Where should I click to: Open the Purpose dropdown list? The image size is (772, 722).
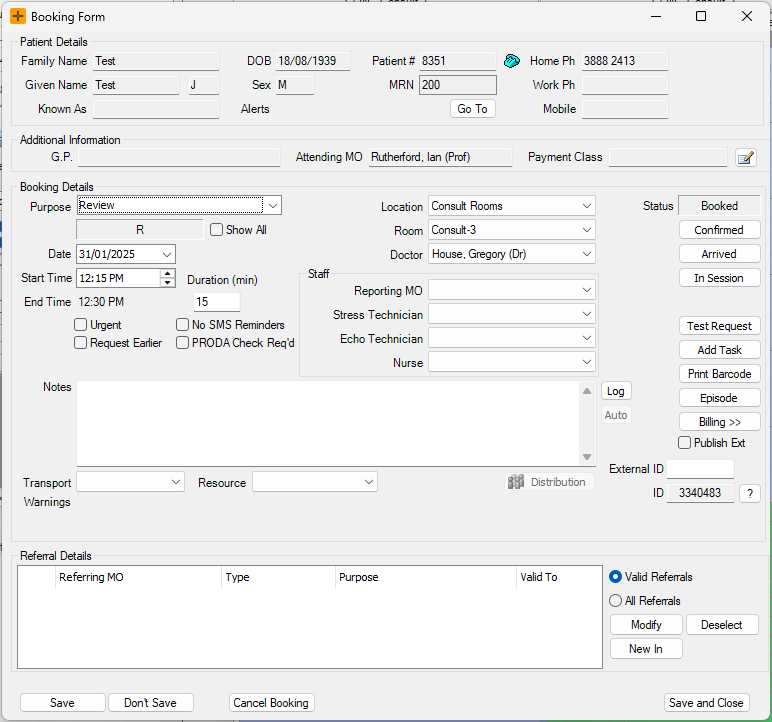(x=273, y=206)
